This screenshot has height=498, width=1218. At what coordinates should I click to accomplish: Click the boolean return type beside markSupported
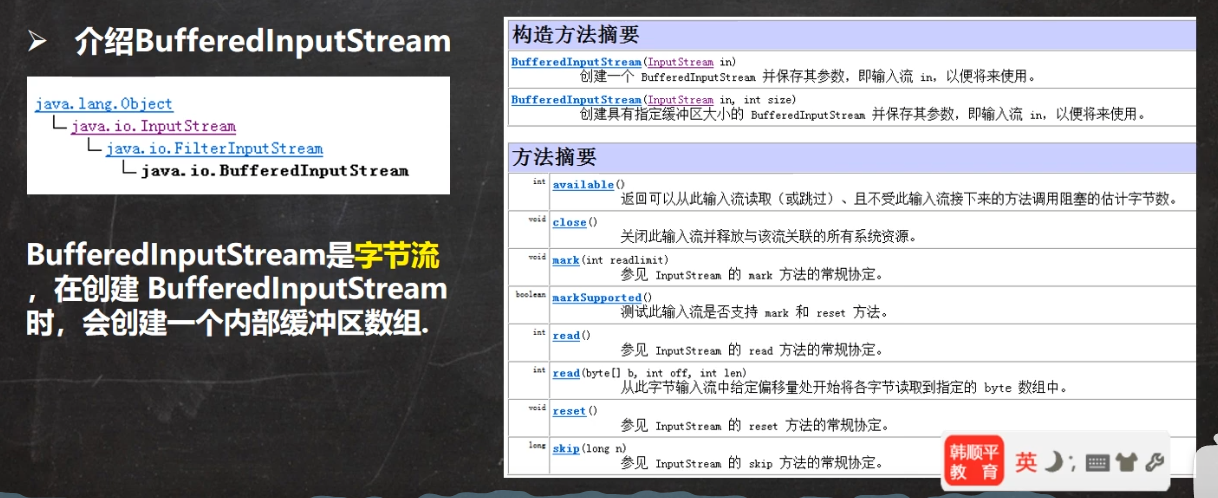point(531,295)
